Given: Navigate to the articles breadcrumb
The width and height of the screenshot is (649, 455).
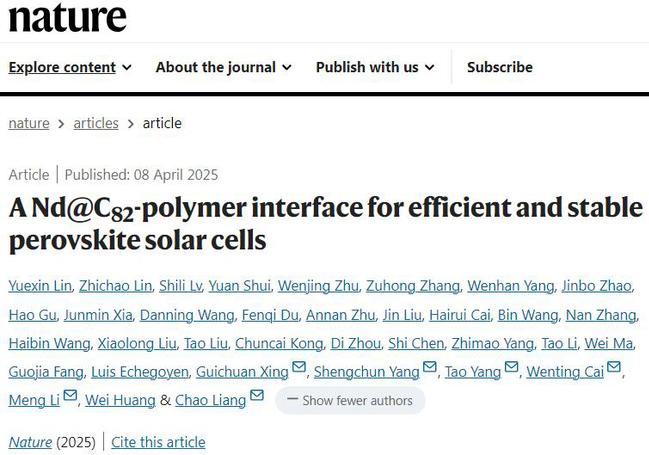Looking at the screenshot, I should (96, 123).
